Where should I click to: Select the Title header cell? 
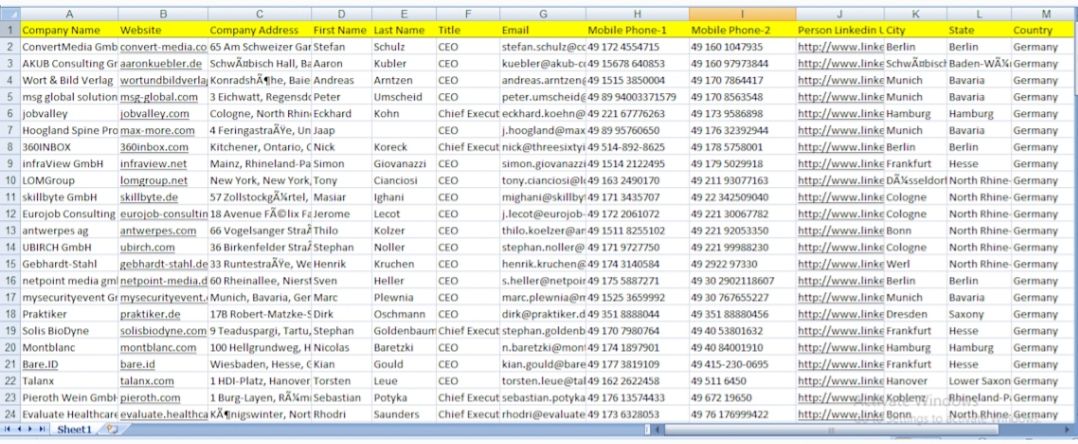[x=468, y=30]
